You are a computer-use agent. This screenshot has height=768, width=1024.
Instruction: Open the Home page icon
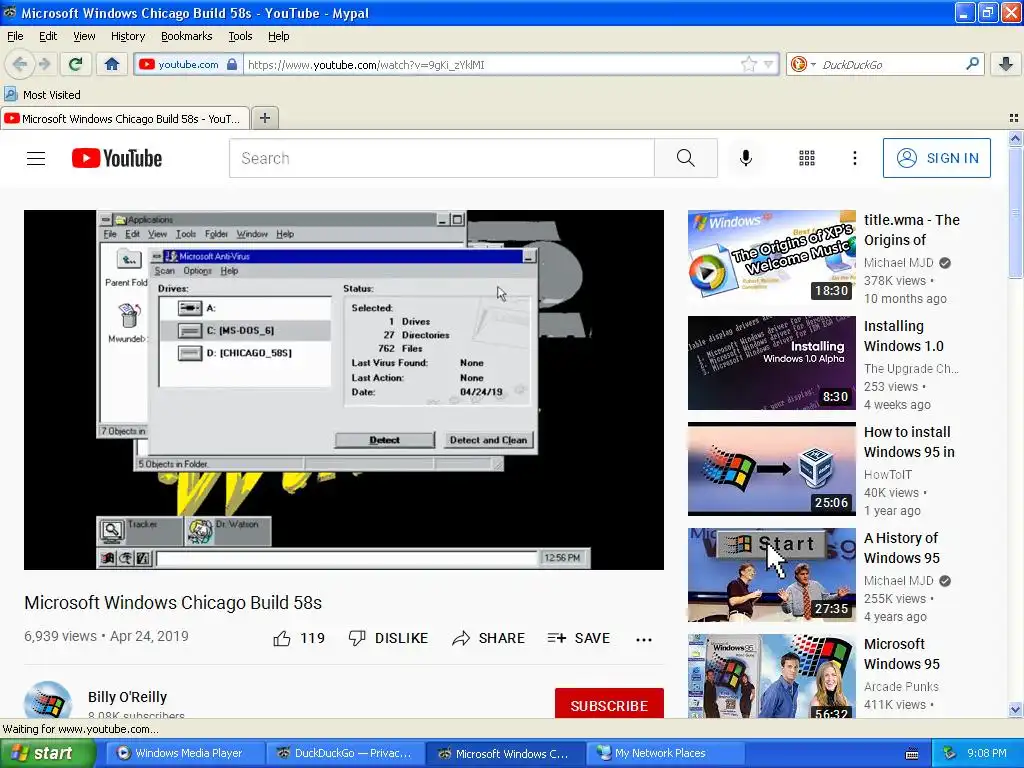pyautogui.click(x=112, y=64)
